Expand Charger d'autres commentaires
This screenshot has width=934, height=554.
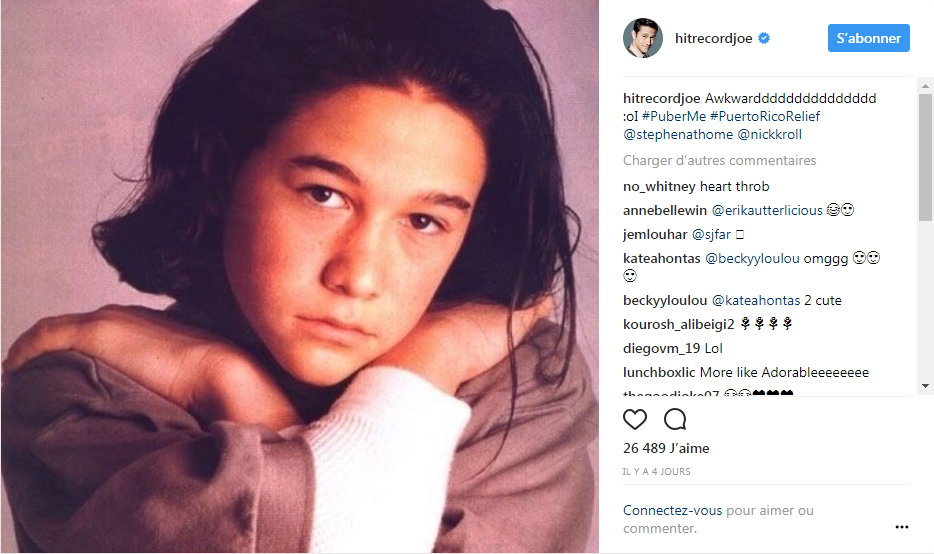(x=720, y=160)
